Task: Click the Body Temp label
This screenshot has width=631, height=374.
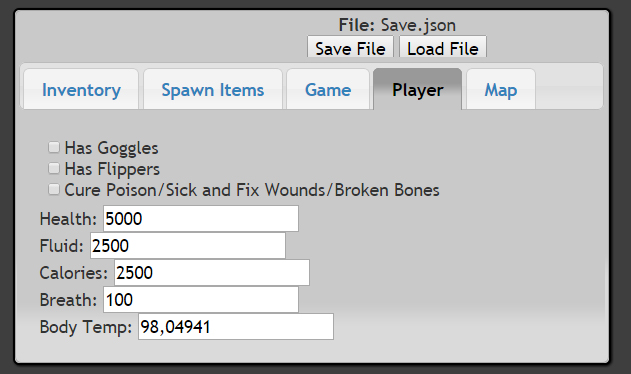Action: click(86, 327)
